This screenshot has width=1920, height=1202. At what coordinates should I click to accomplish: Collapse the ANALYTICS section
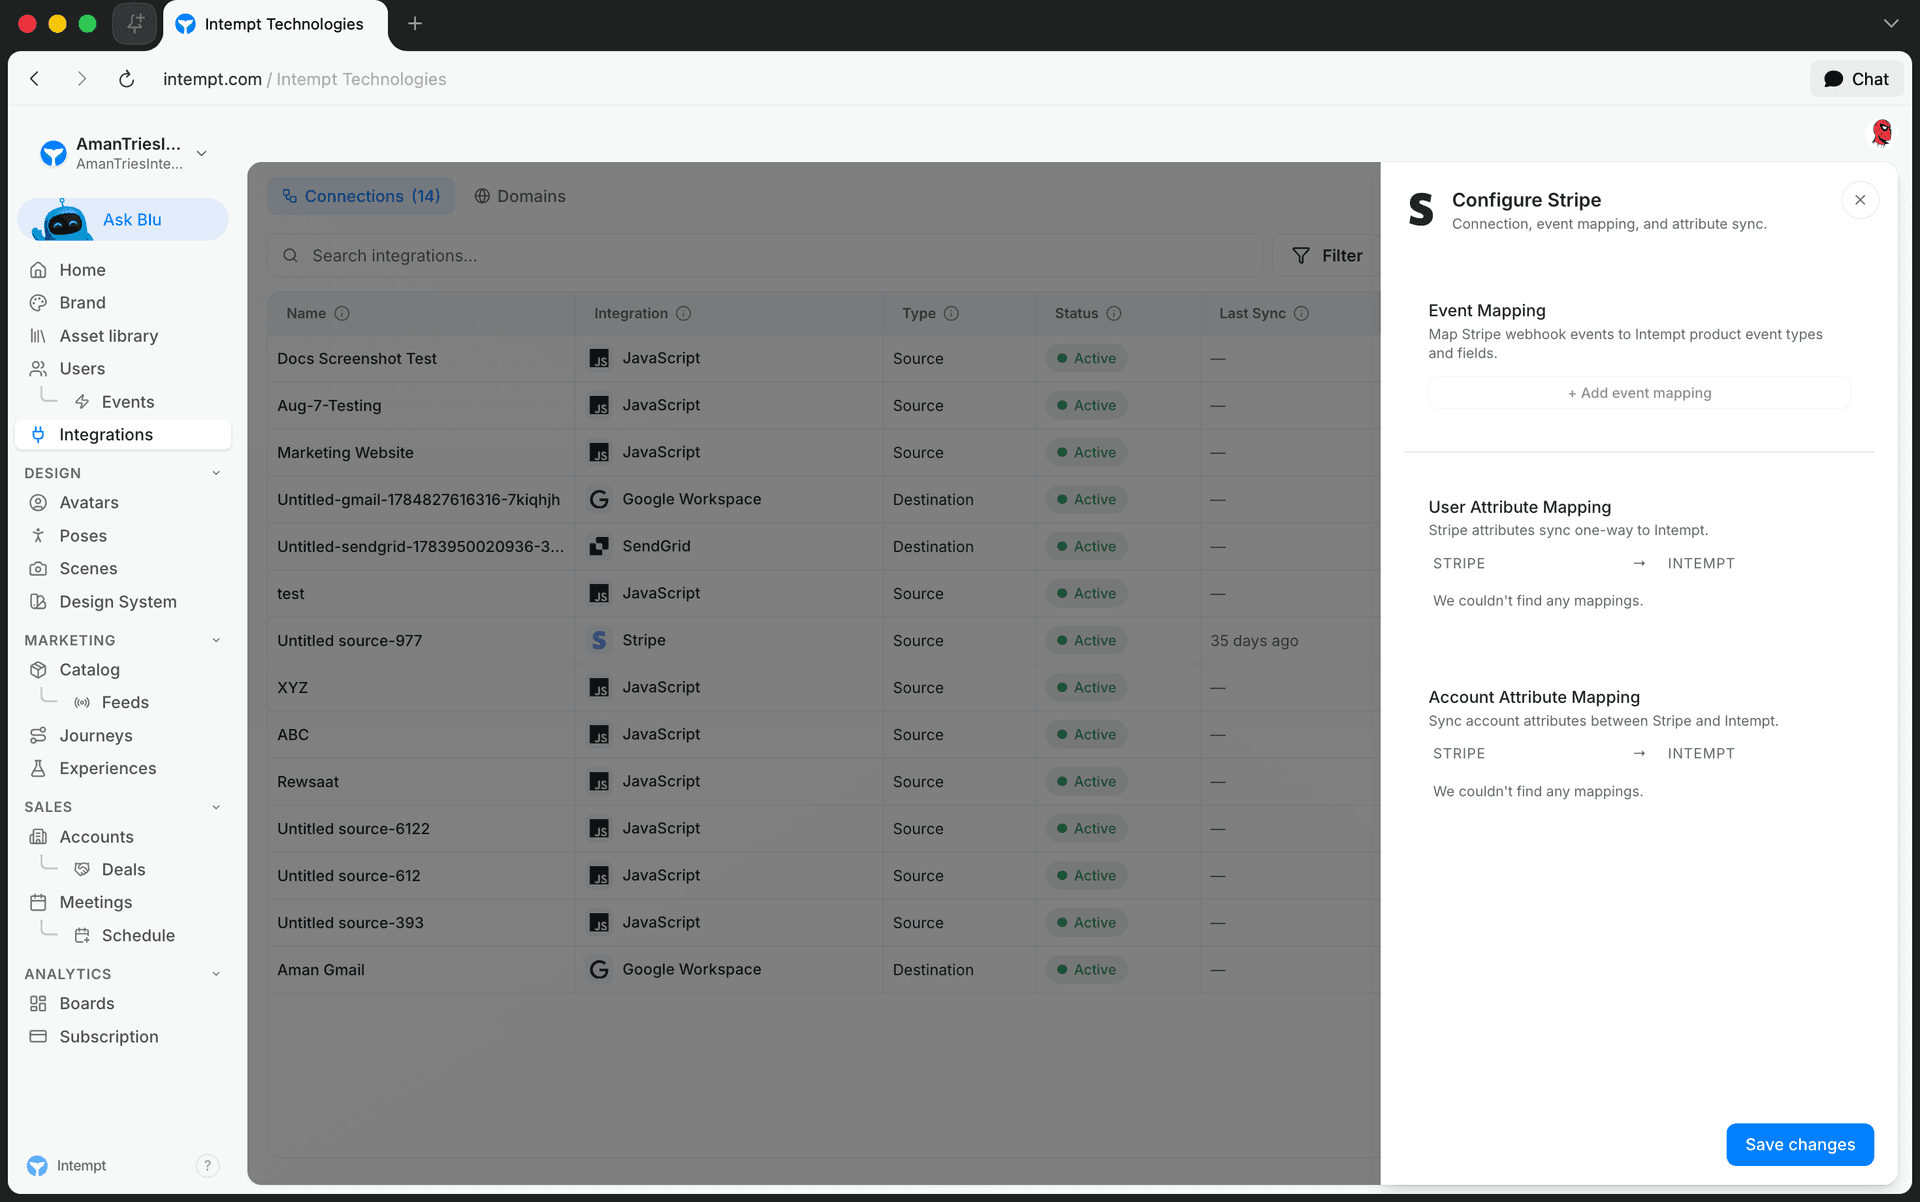coord(216,974)
